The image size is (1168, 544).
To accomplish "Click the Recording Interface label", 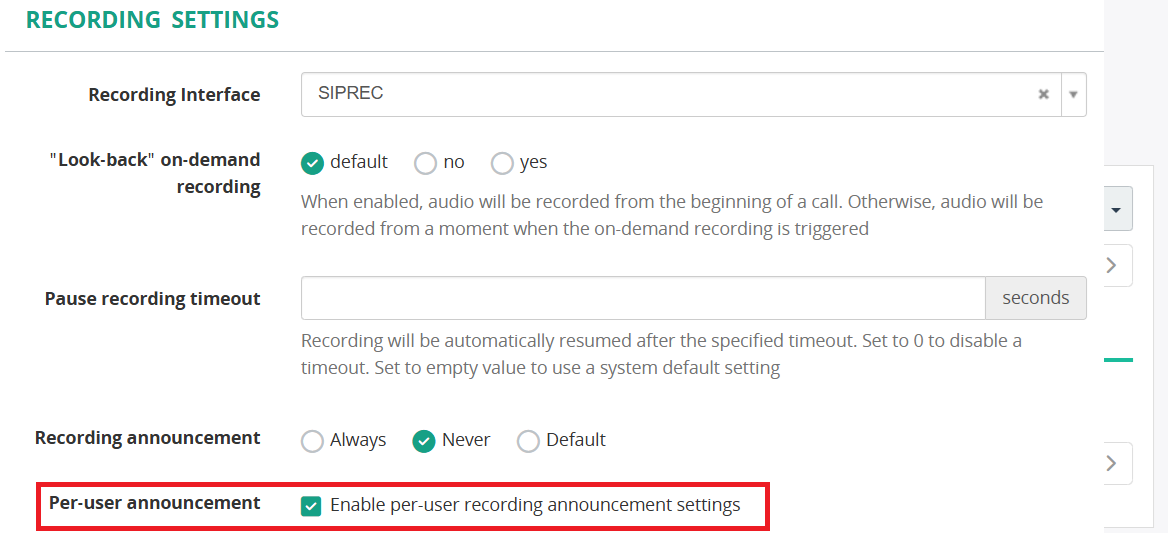I will [x=174, y=95].
